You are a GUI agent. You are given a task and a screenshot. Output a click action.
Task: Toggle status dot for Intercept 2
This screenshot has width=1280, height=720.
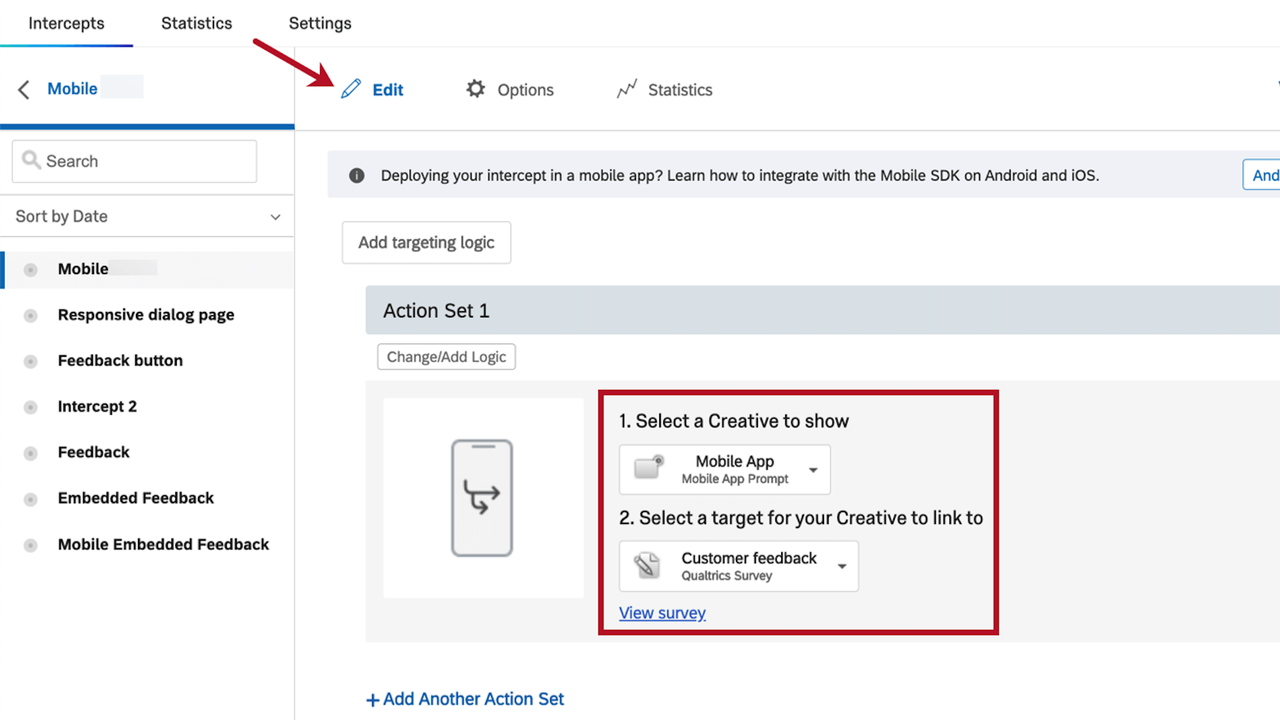pos(31,407)
